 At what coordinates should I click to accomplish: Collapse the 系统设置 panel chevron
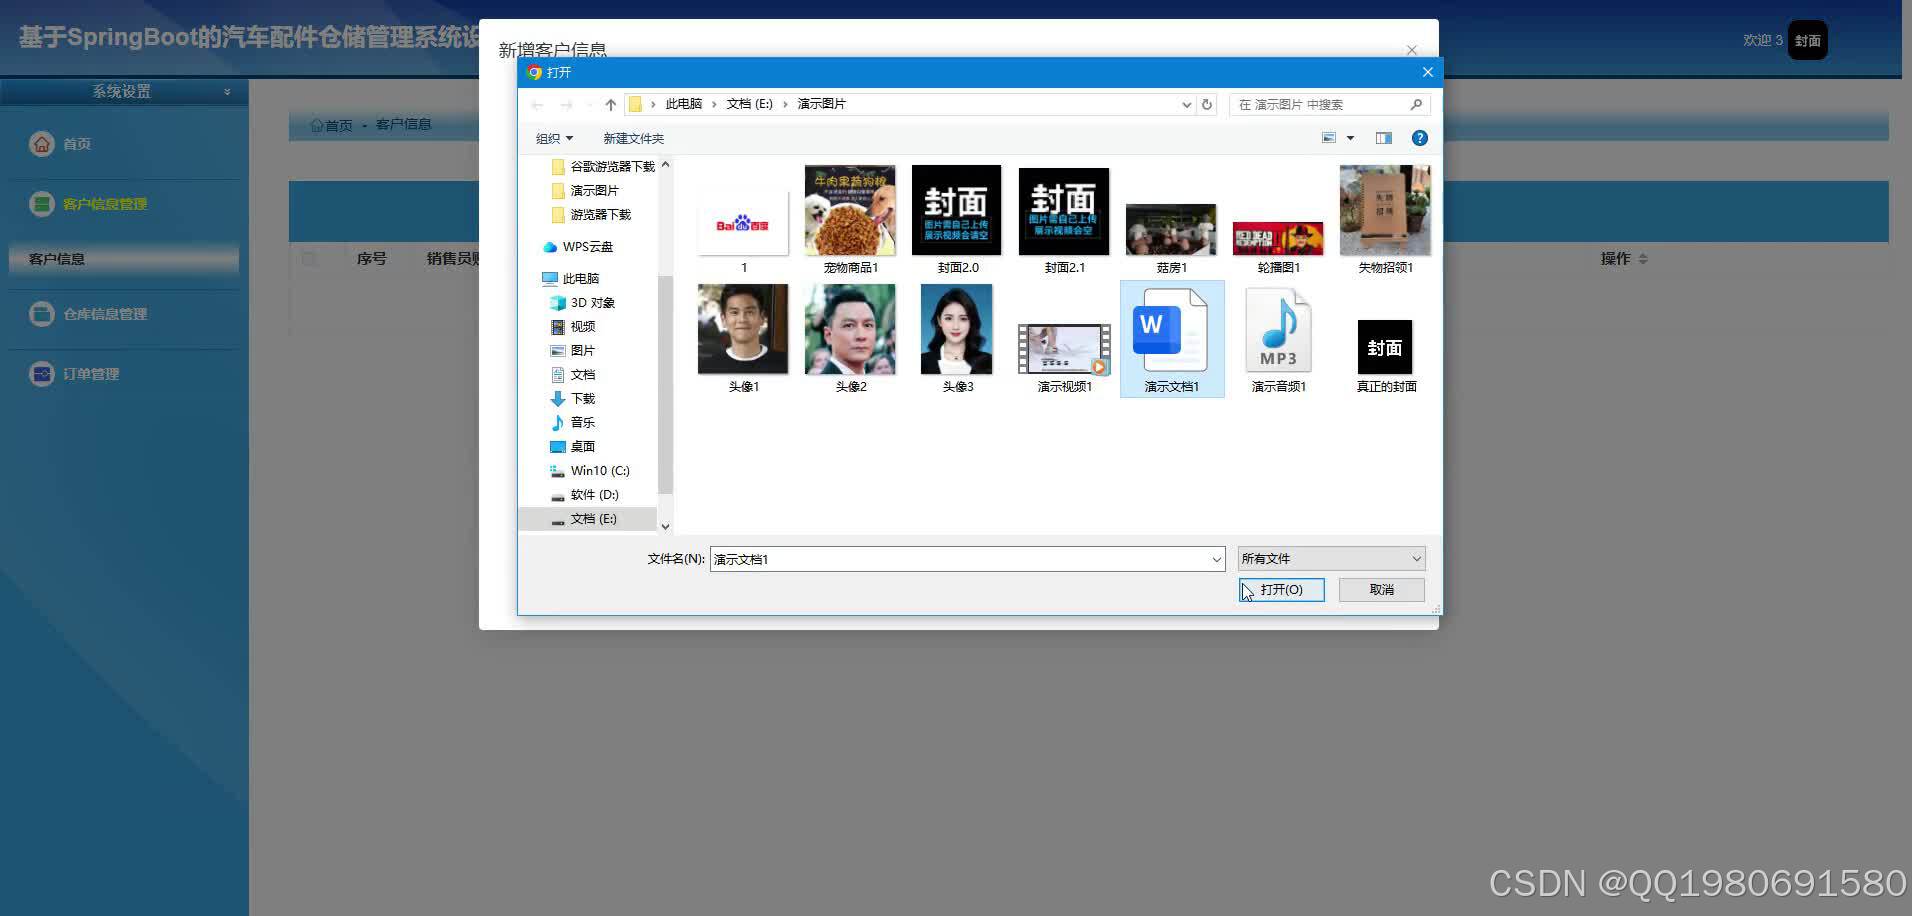[227, 90]
